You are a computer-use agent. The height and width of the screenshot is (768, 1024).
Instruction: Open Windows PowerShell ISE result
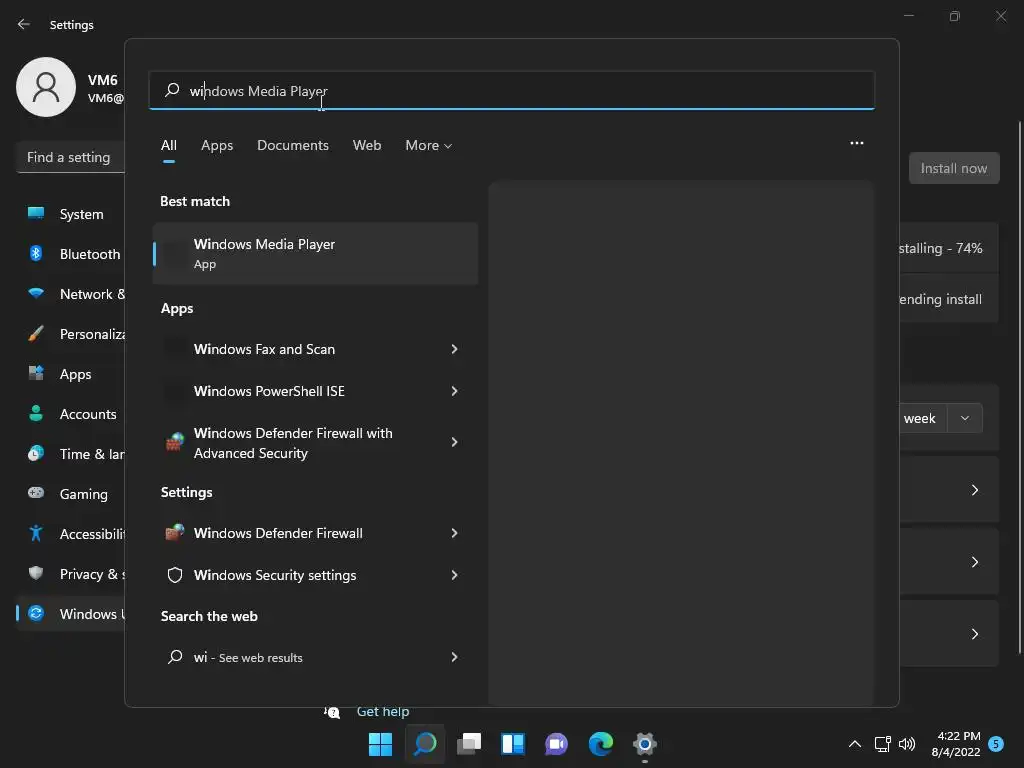coord(315,391)
